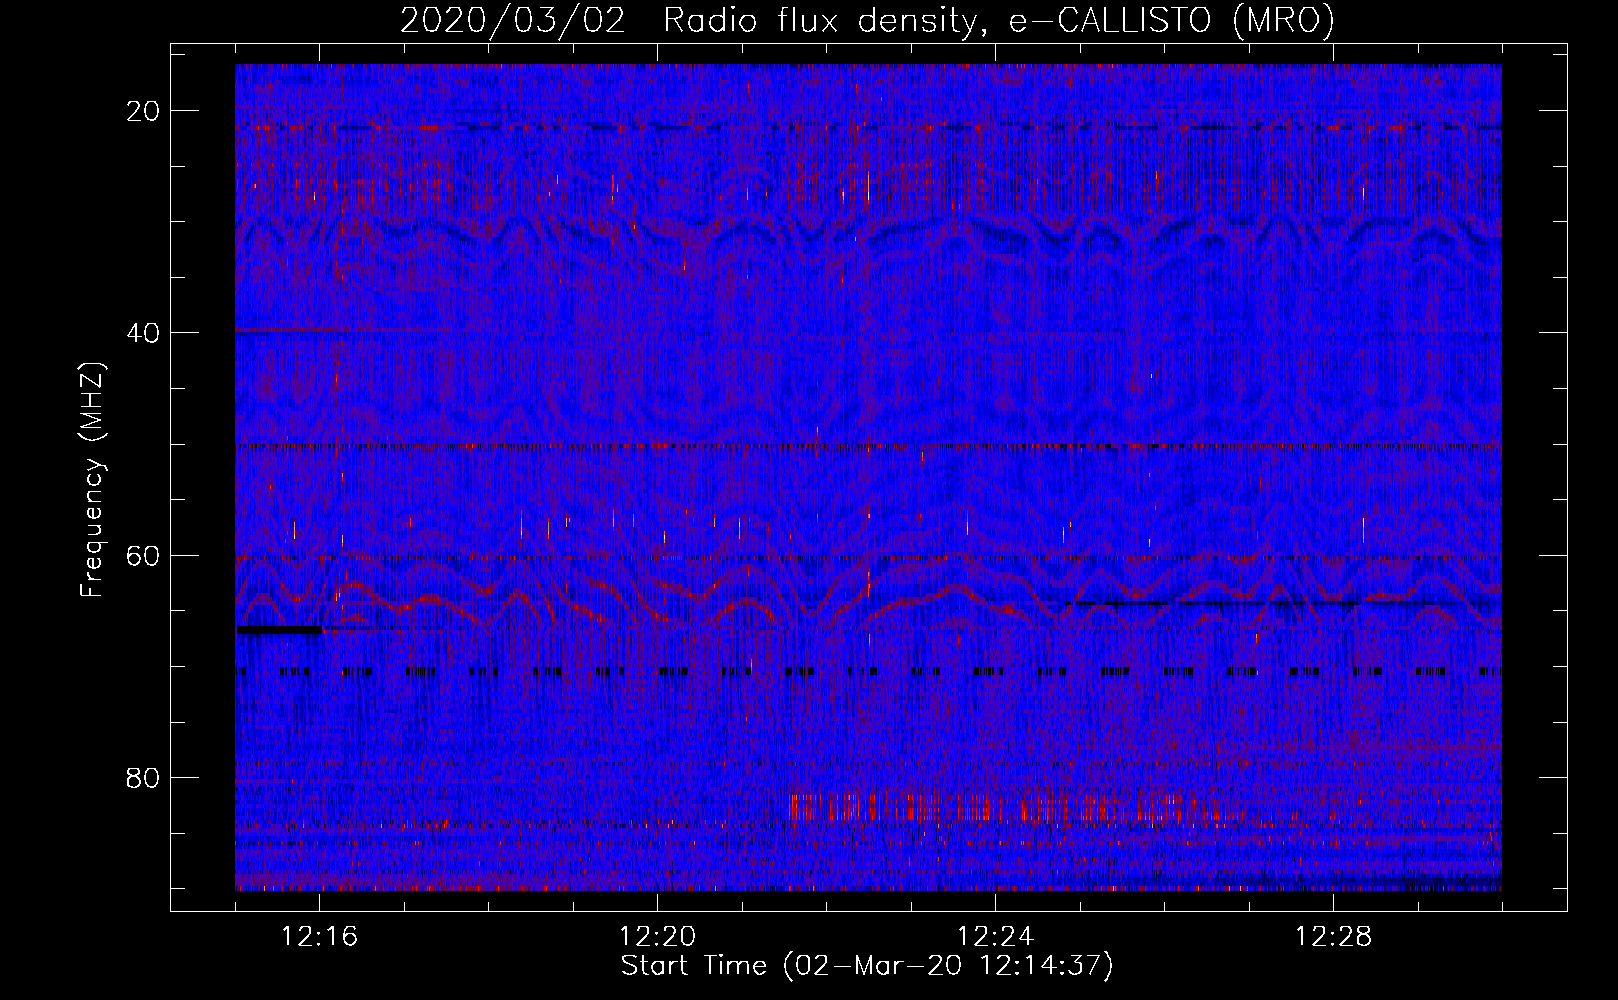The width and height of the screenshot is (1618, 1000).
Task: Click the time tick label '12:20'
Action: click(657, 937)
